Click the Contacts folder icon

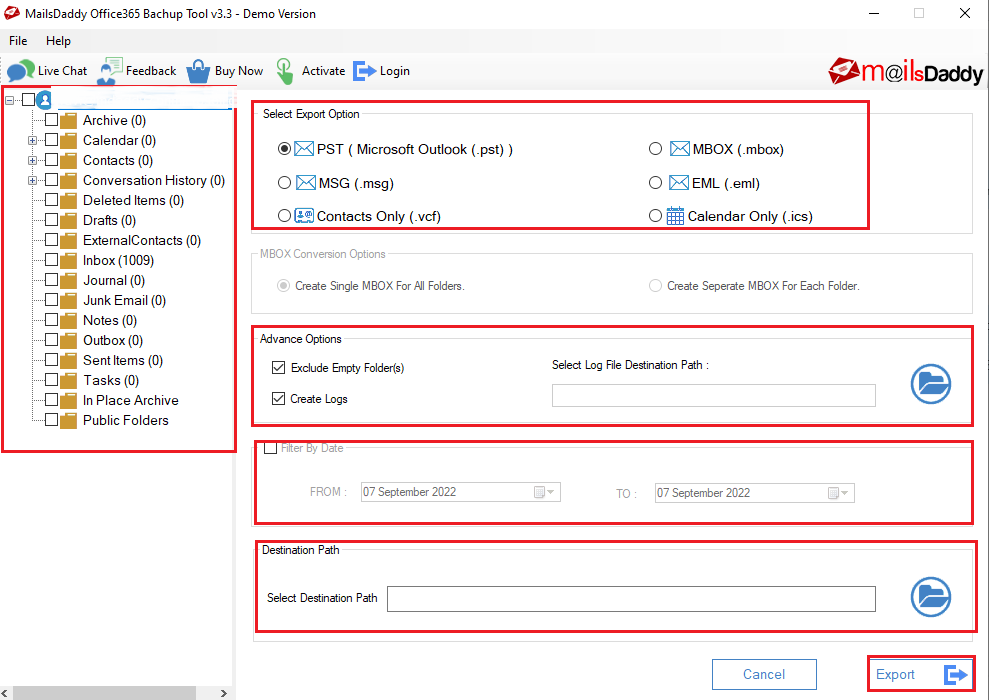pyautogui.click(x=68, y=160)
